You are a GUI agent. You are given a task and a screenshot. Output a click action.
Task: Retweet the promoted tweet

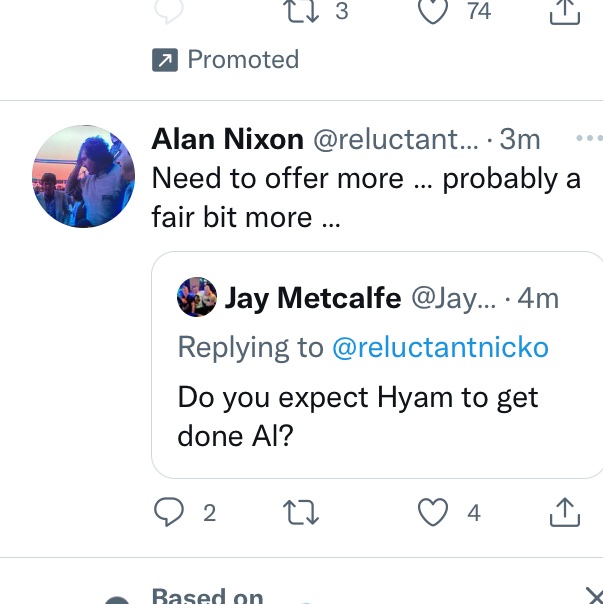click(301, 11)
